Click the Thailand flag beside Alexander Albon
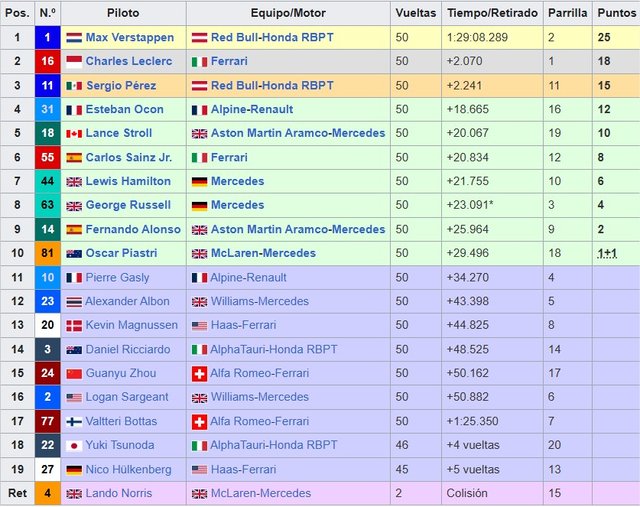Image resolution: width=640 pixels, height=507 pixels. pyautogui.click(x=74, y=302)
